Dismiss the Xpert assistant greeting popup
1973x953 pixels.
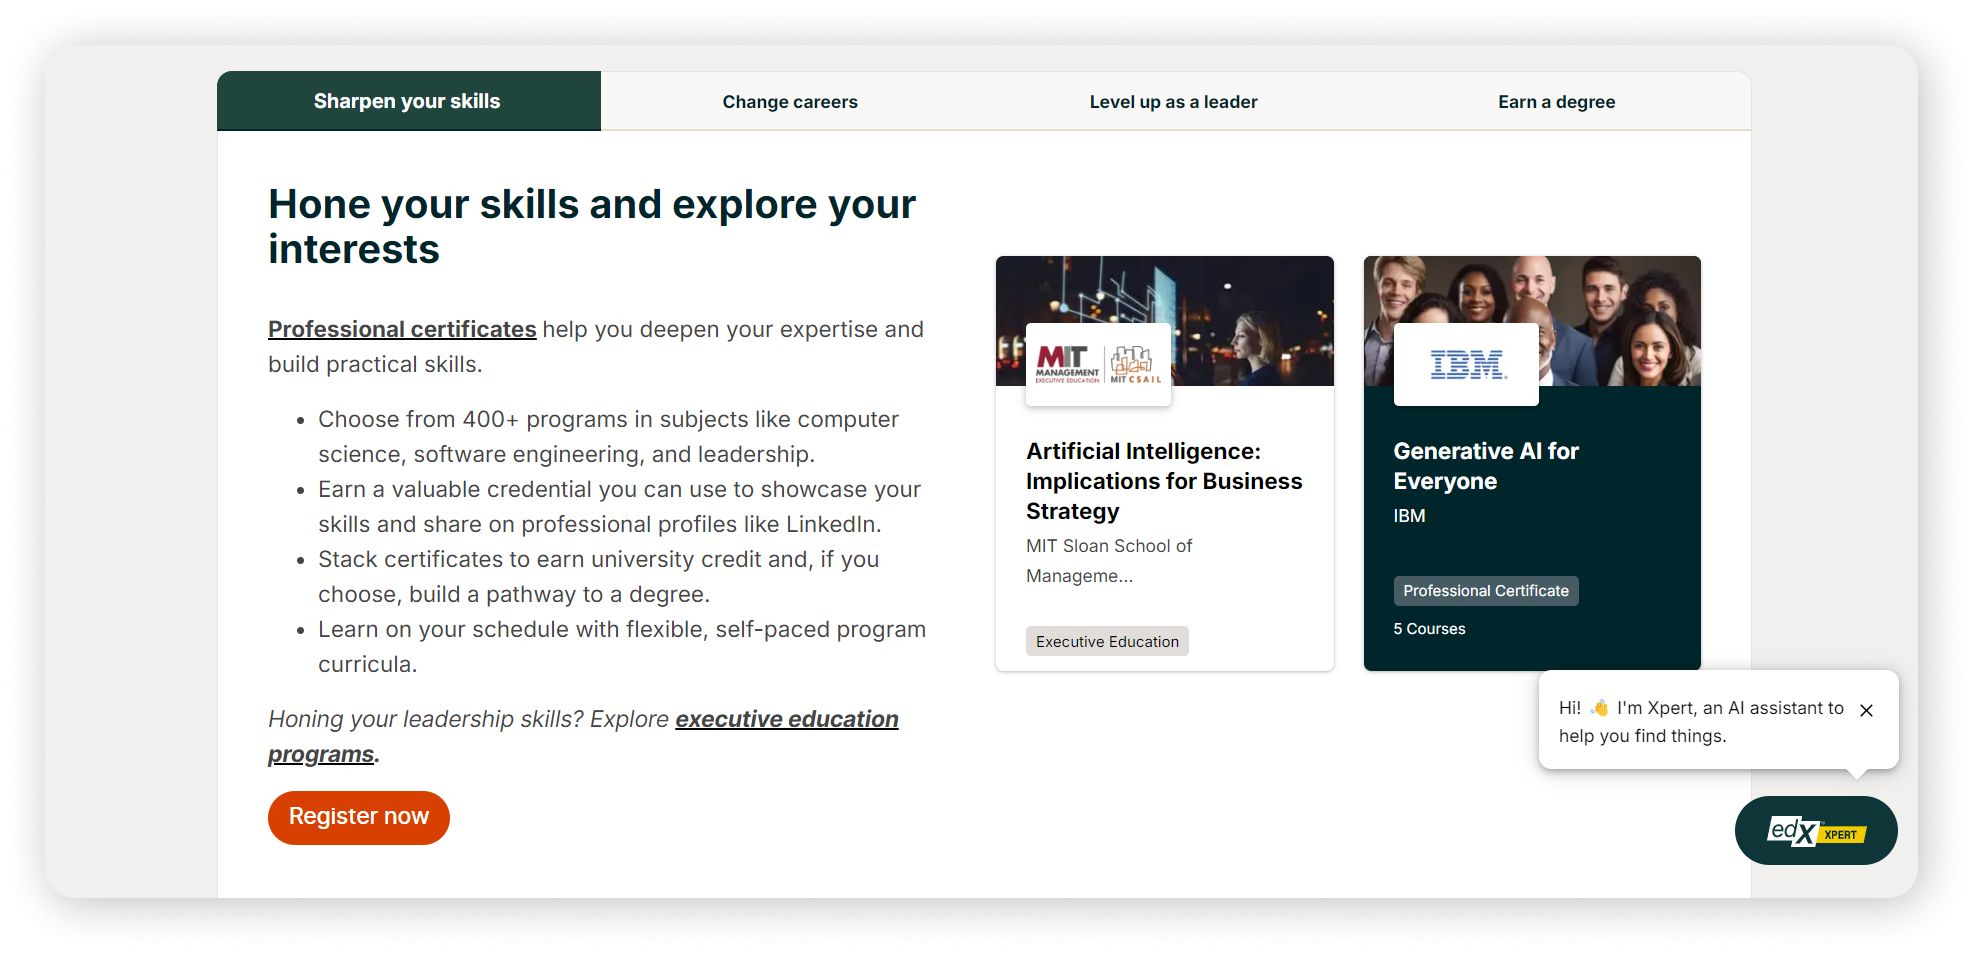pos(1866,711)
